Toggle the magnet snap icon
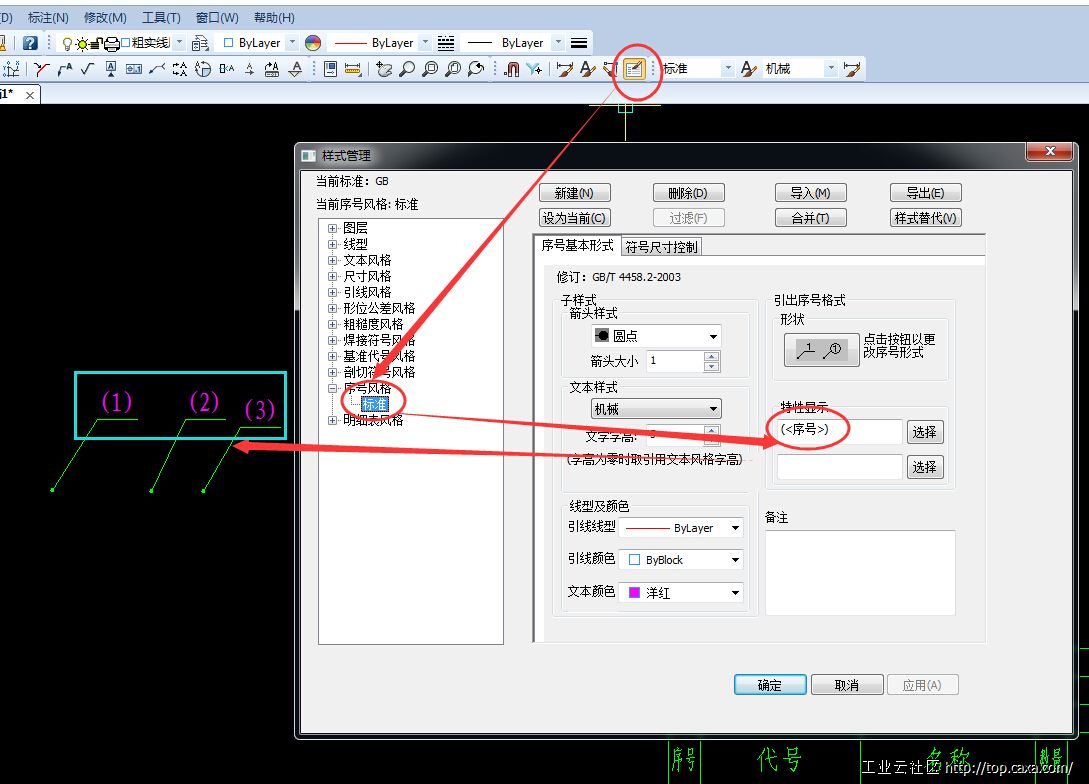This screenshot has height=784, width=1089. click(x=511, y=69)
